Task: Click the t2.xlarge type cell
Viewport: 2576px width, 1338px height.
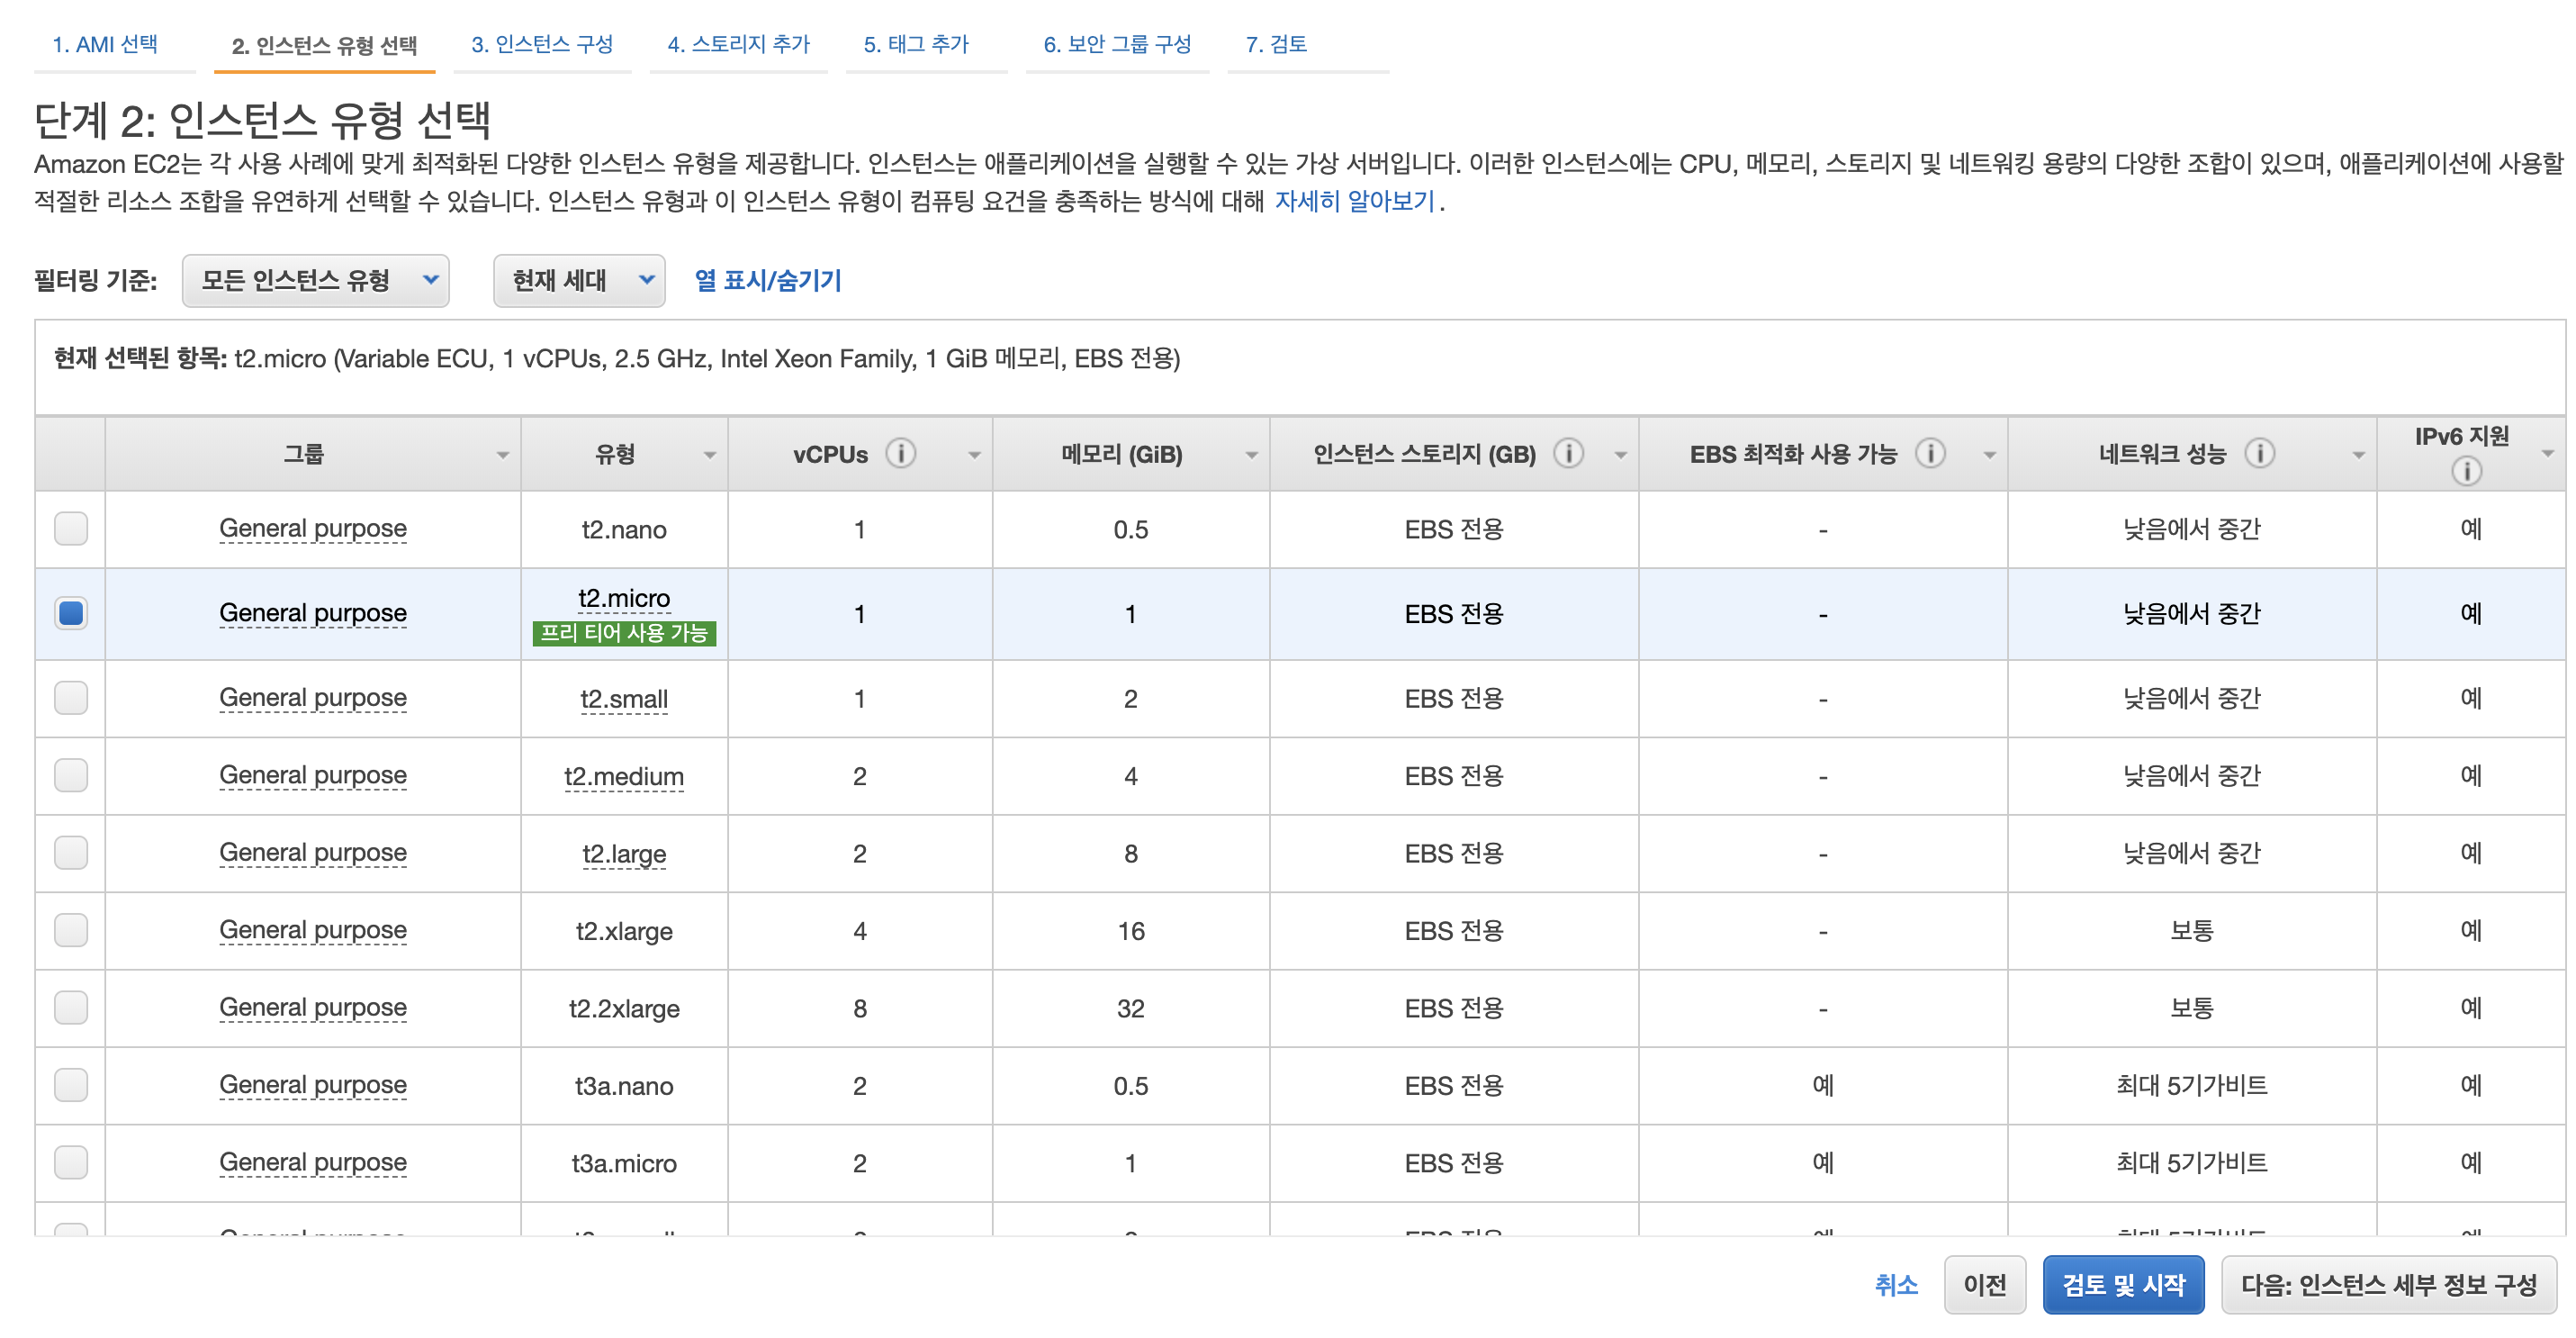Action: pyautogui.click(x=624, y=932)
